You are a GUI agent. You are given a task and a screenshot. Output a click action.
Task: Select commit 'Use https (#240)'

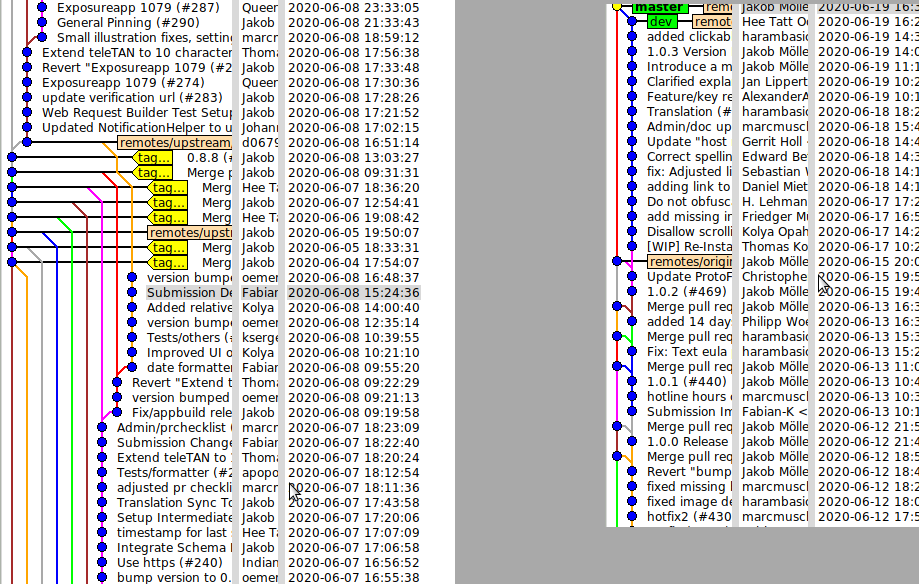(169, 562)
